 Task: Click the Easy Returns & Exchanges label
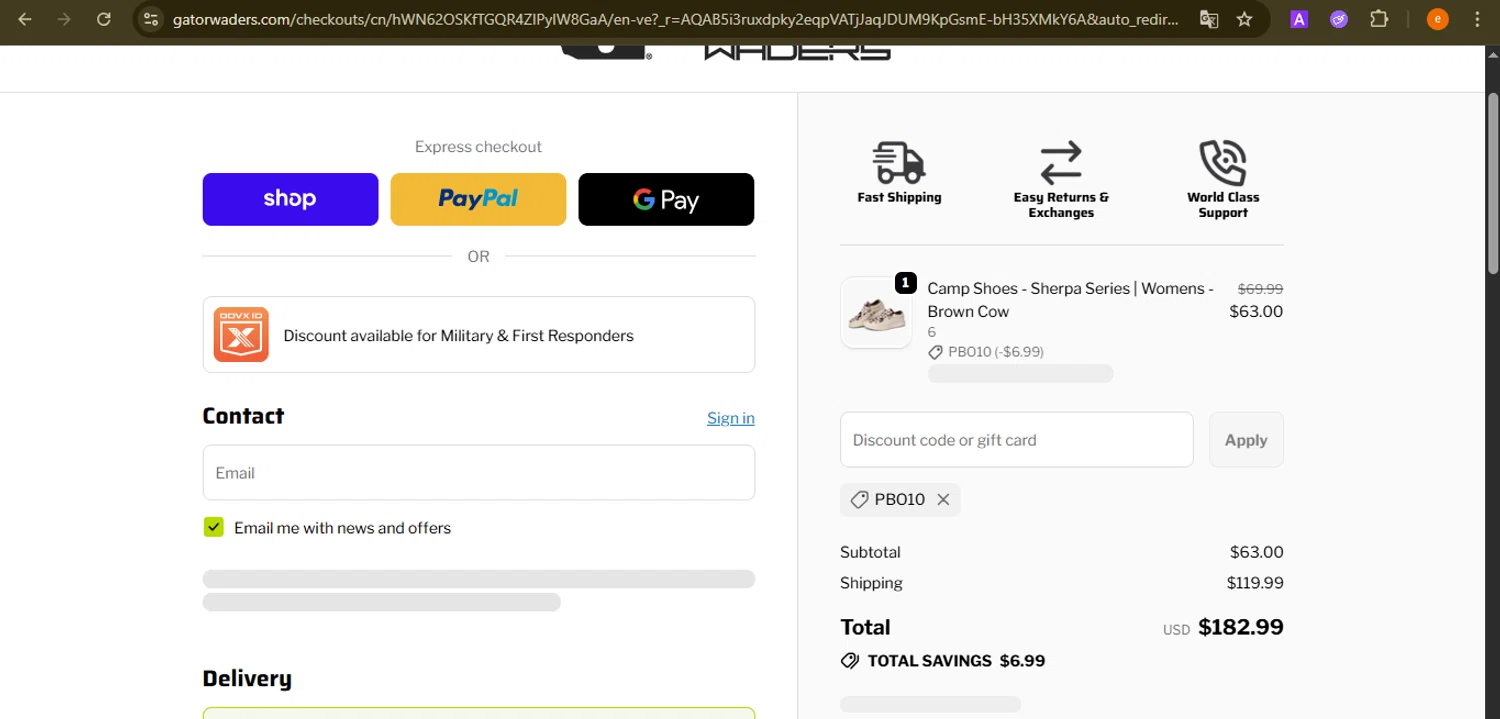[1061, 205]
